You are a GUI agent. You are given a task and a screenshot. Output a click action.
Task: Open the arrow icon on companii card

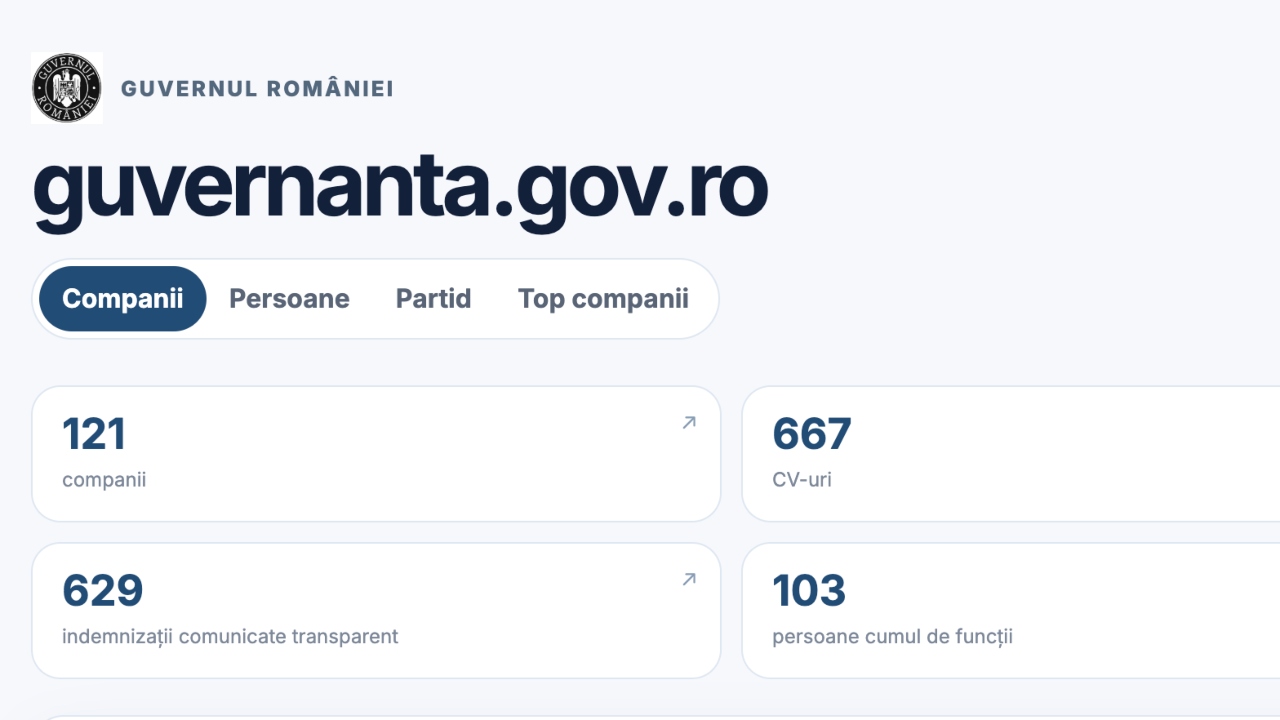(x=689, y=423)
